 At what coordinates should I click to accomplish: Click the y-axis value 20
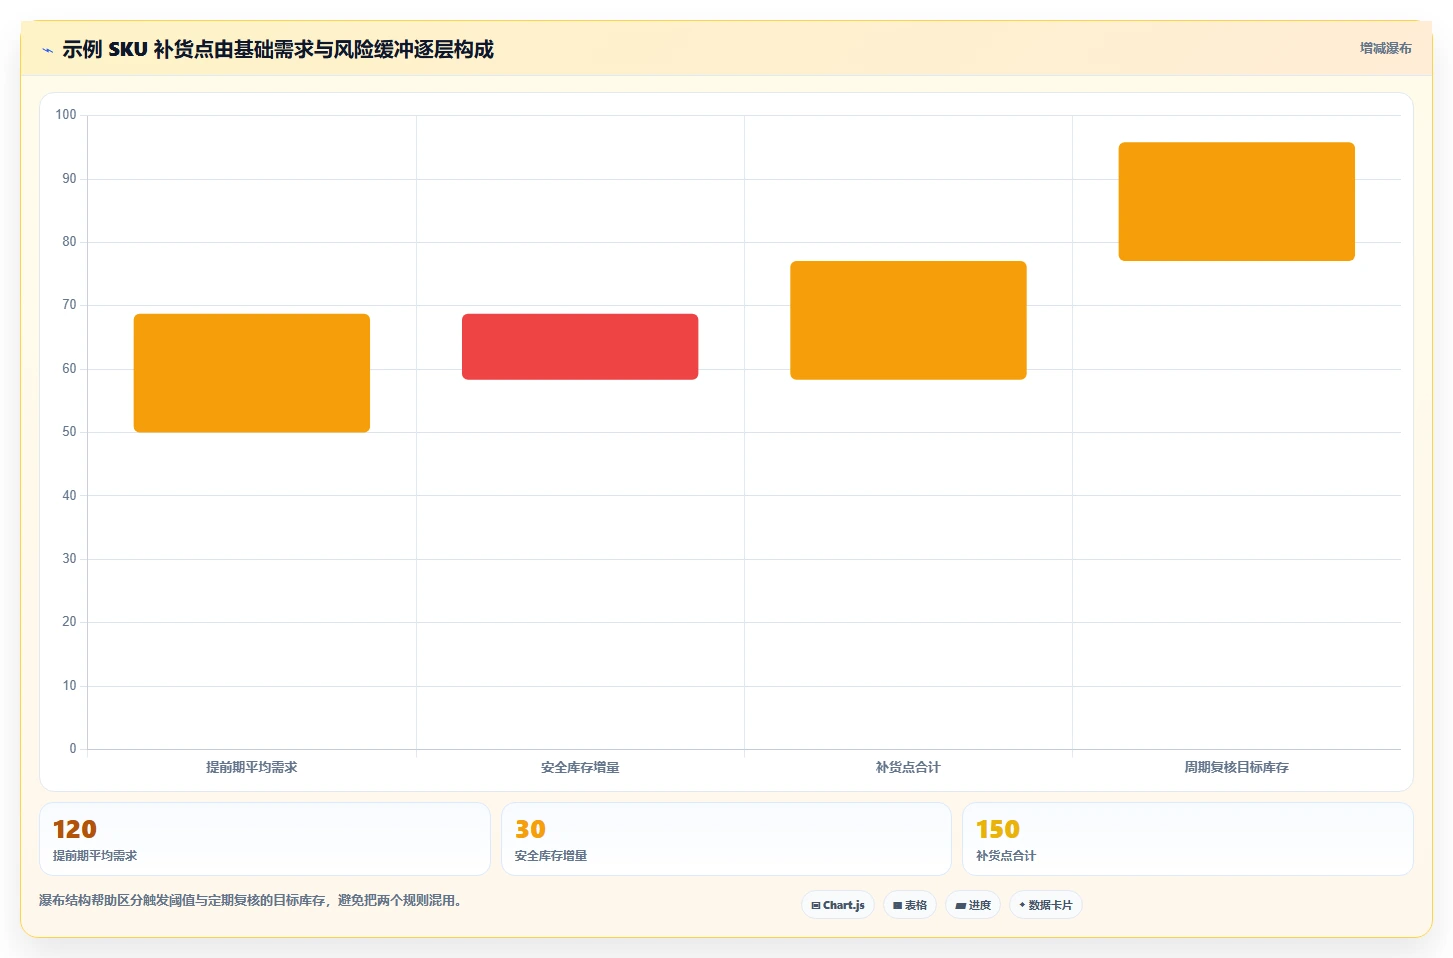69,622
